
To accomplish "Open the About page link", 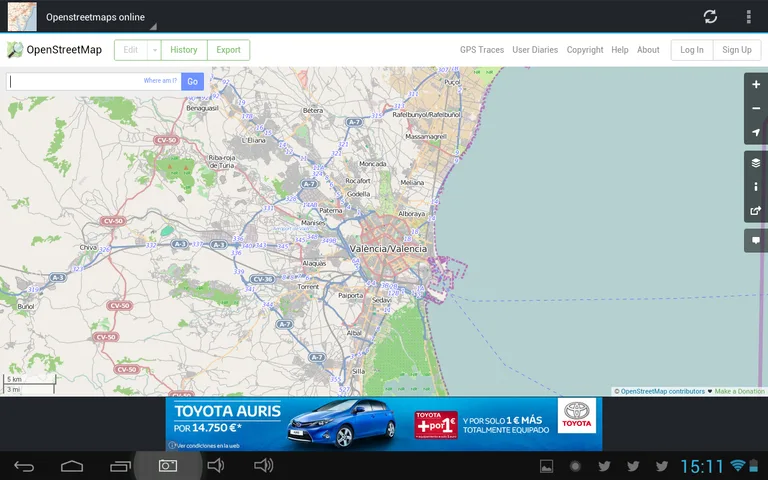I will click(648, 50).
